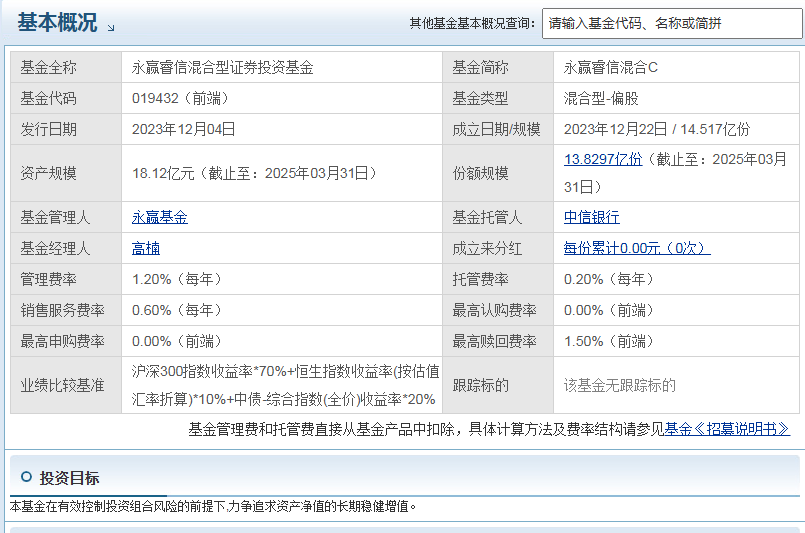Select the value 2023年12月22日 / 14.517亿份
This screenshot has width=805, height=533.
[x=657, y=129]
